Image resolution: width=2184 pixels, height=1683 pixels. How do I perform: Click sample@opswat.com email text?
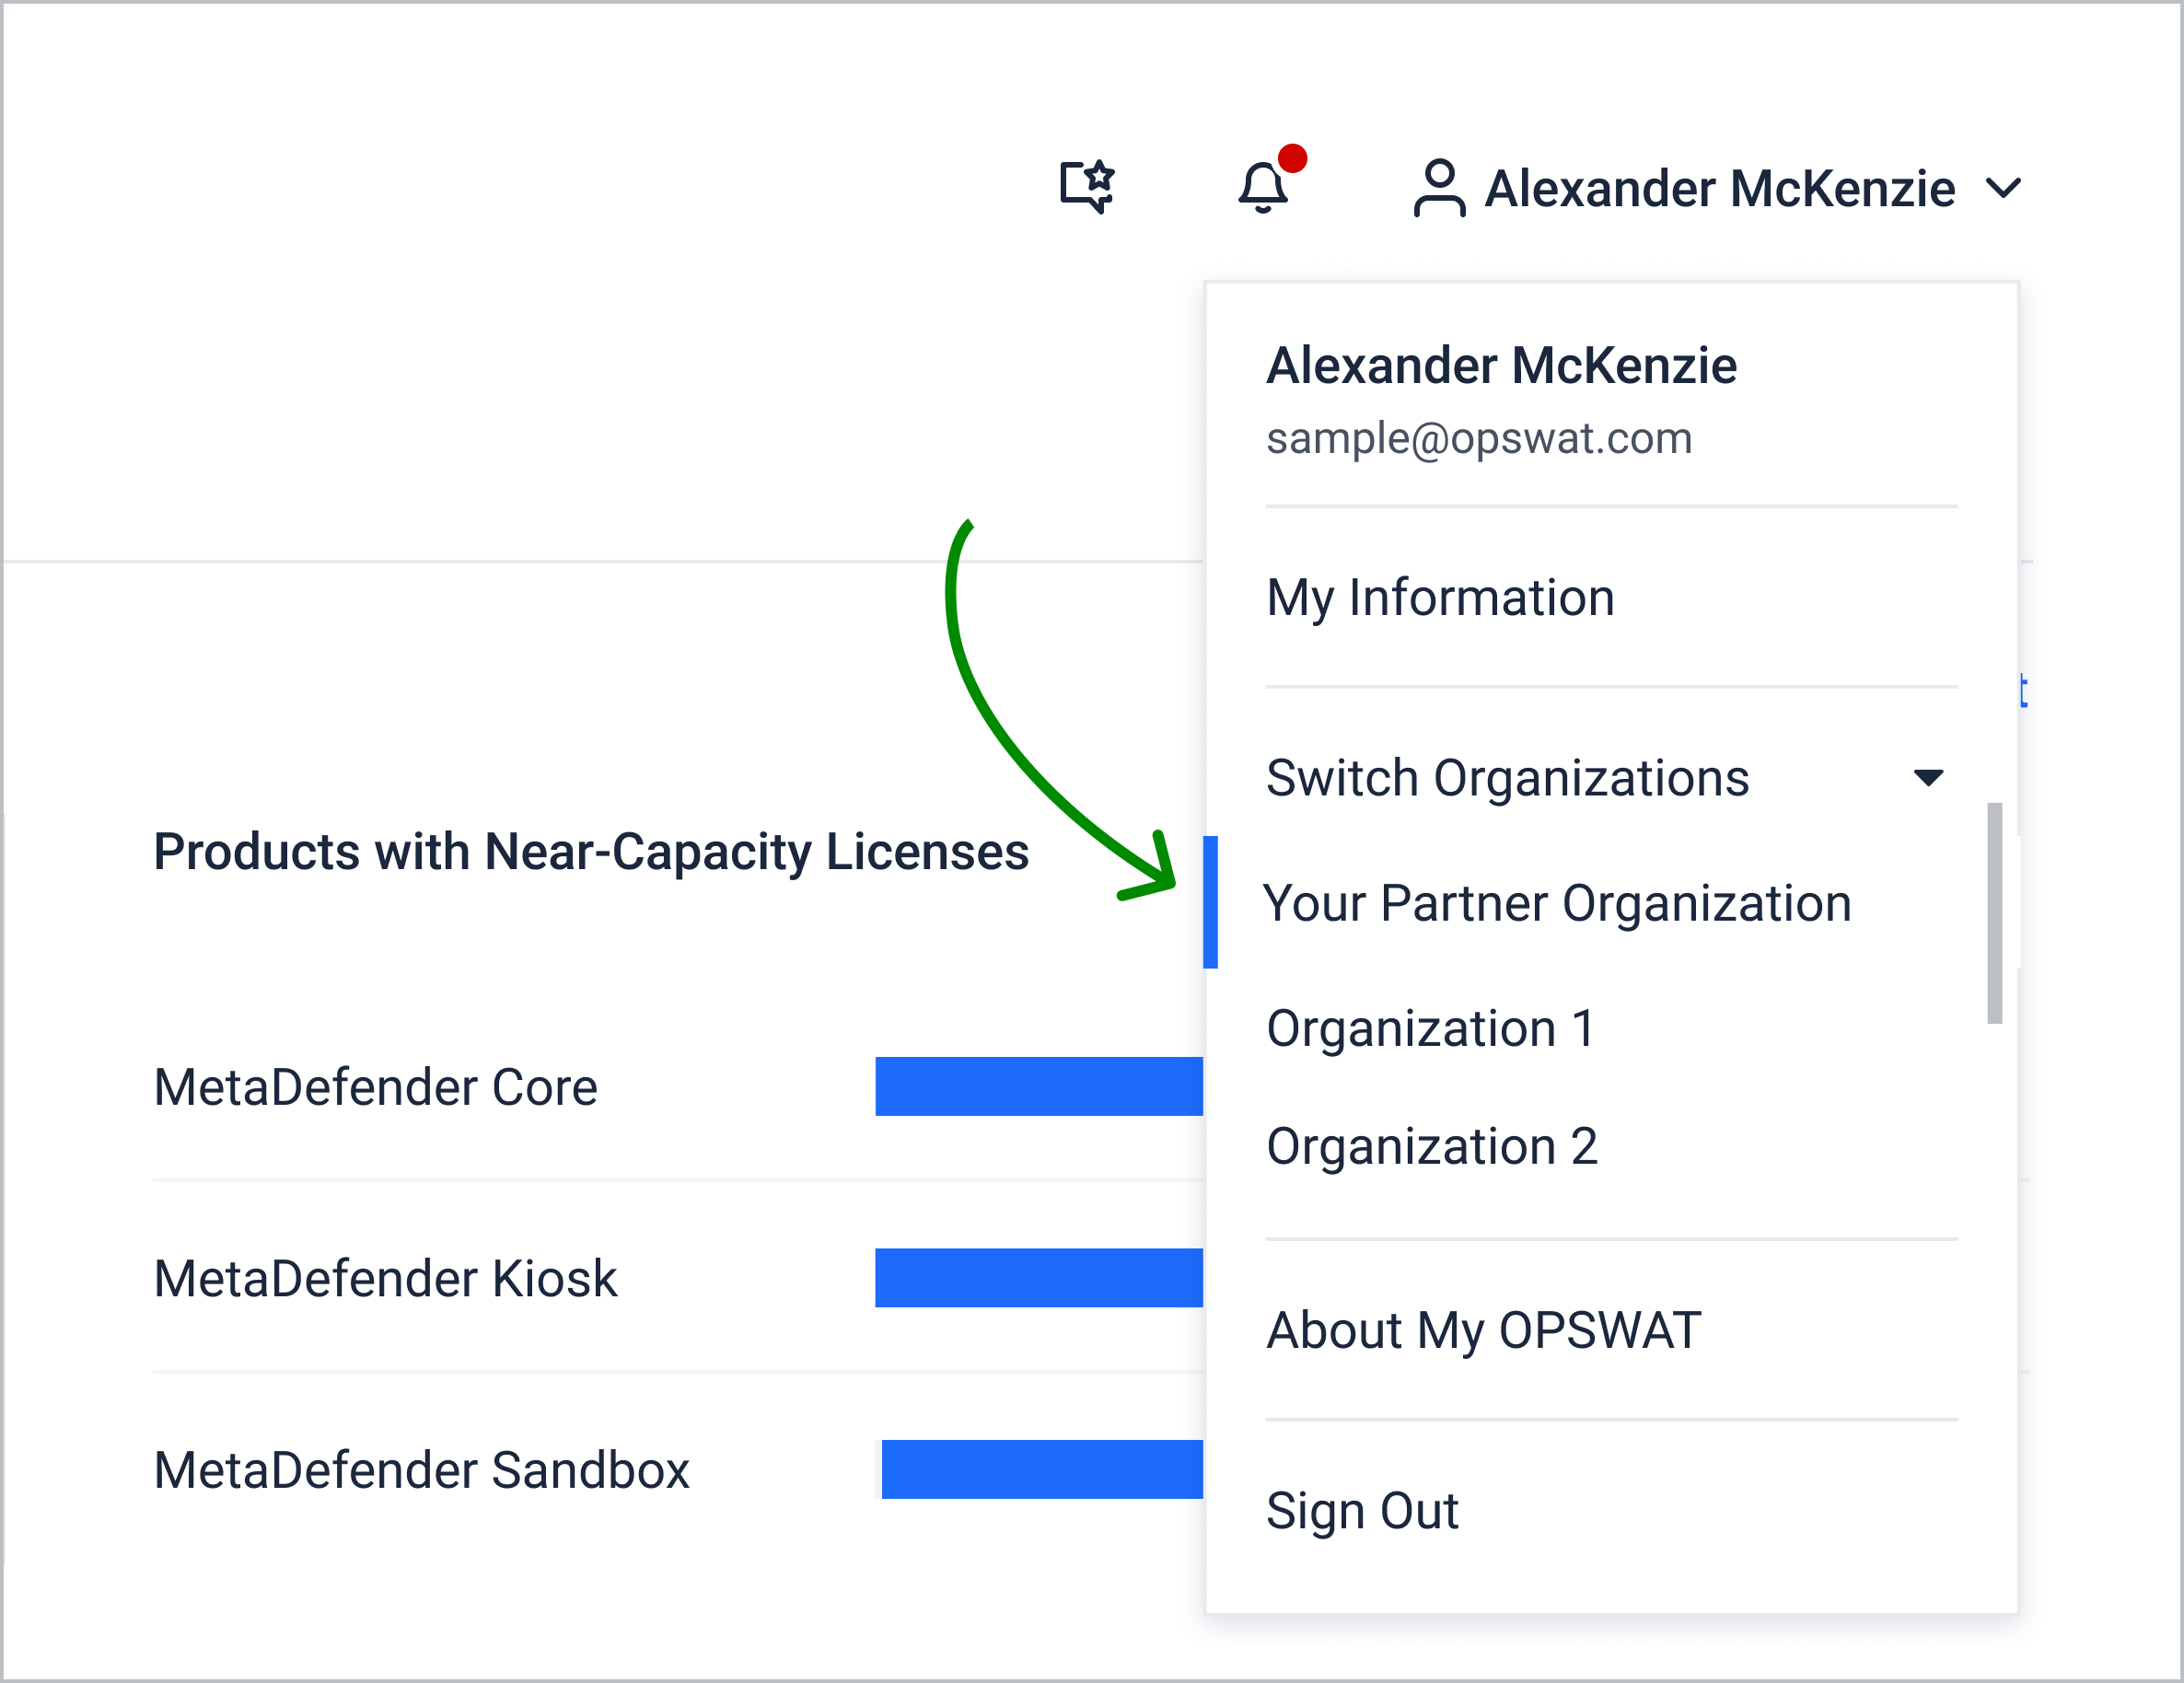tap(1478, 438)
